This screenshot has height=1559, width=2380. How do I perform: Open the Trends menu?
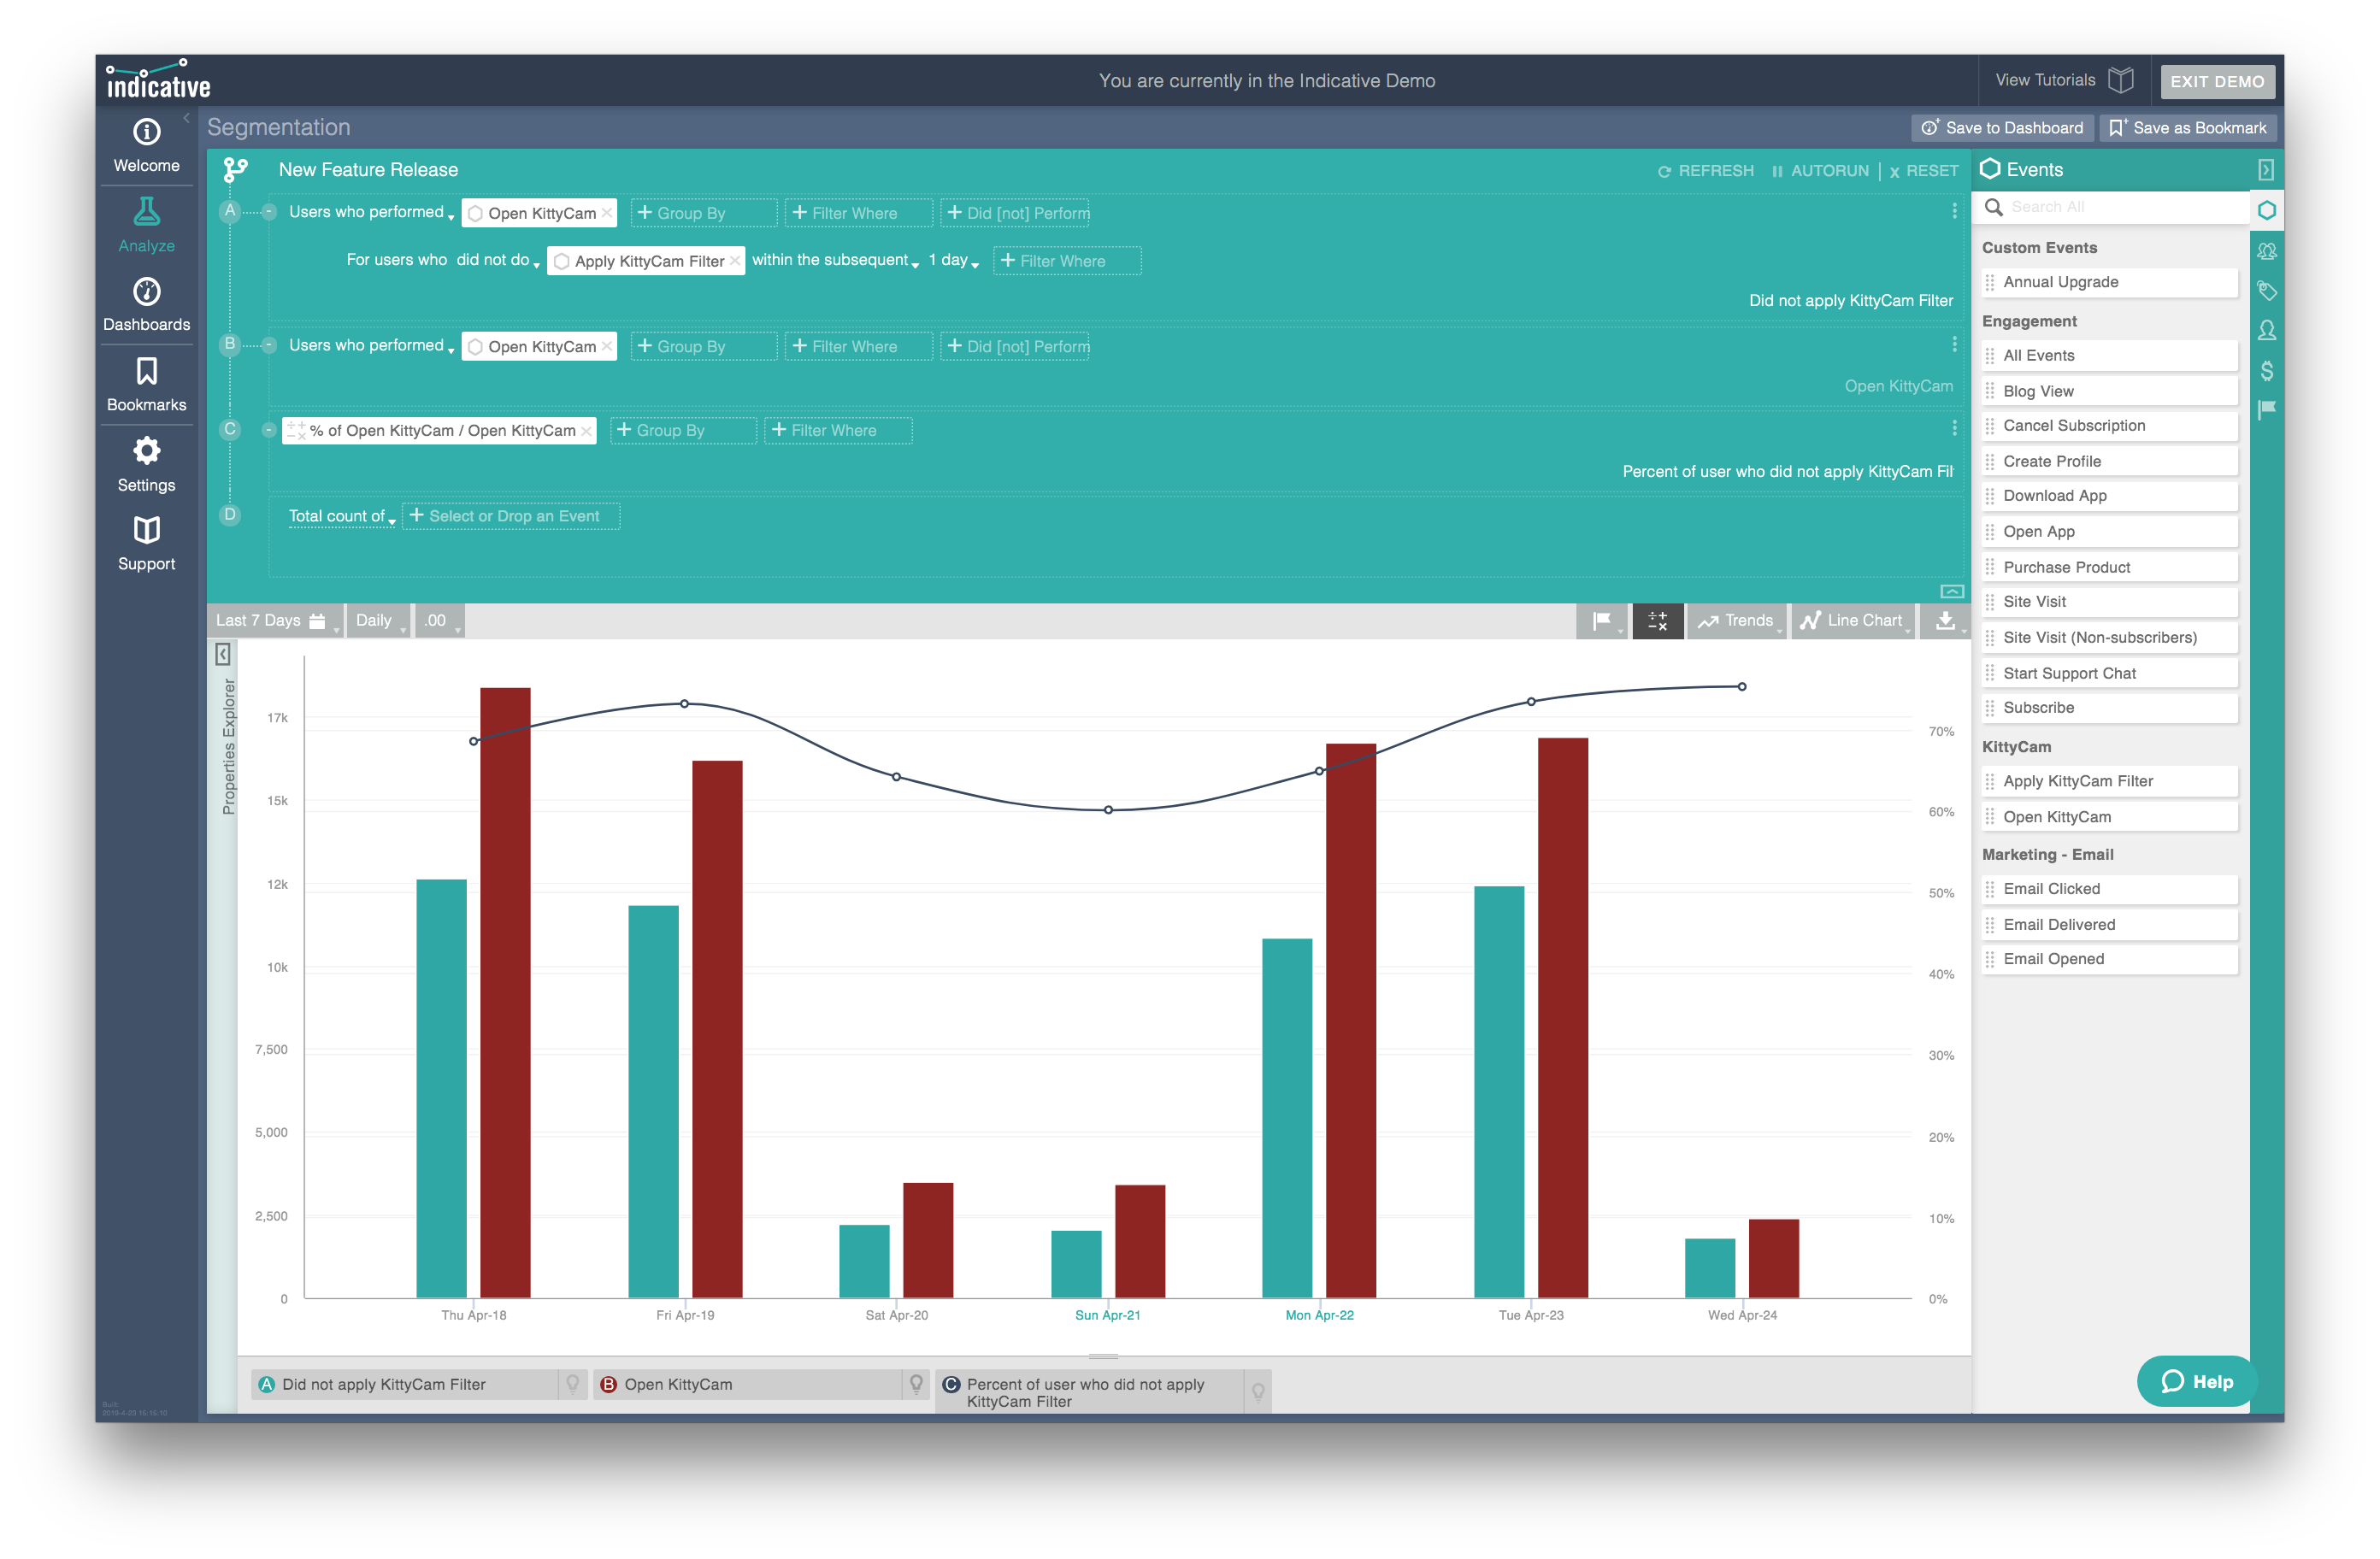1737,621
